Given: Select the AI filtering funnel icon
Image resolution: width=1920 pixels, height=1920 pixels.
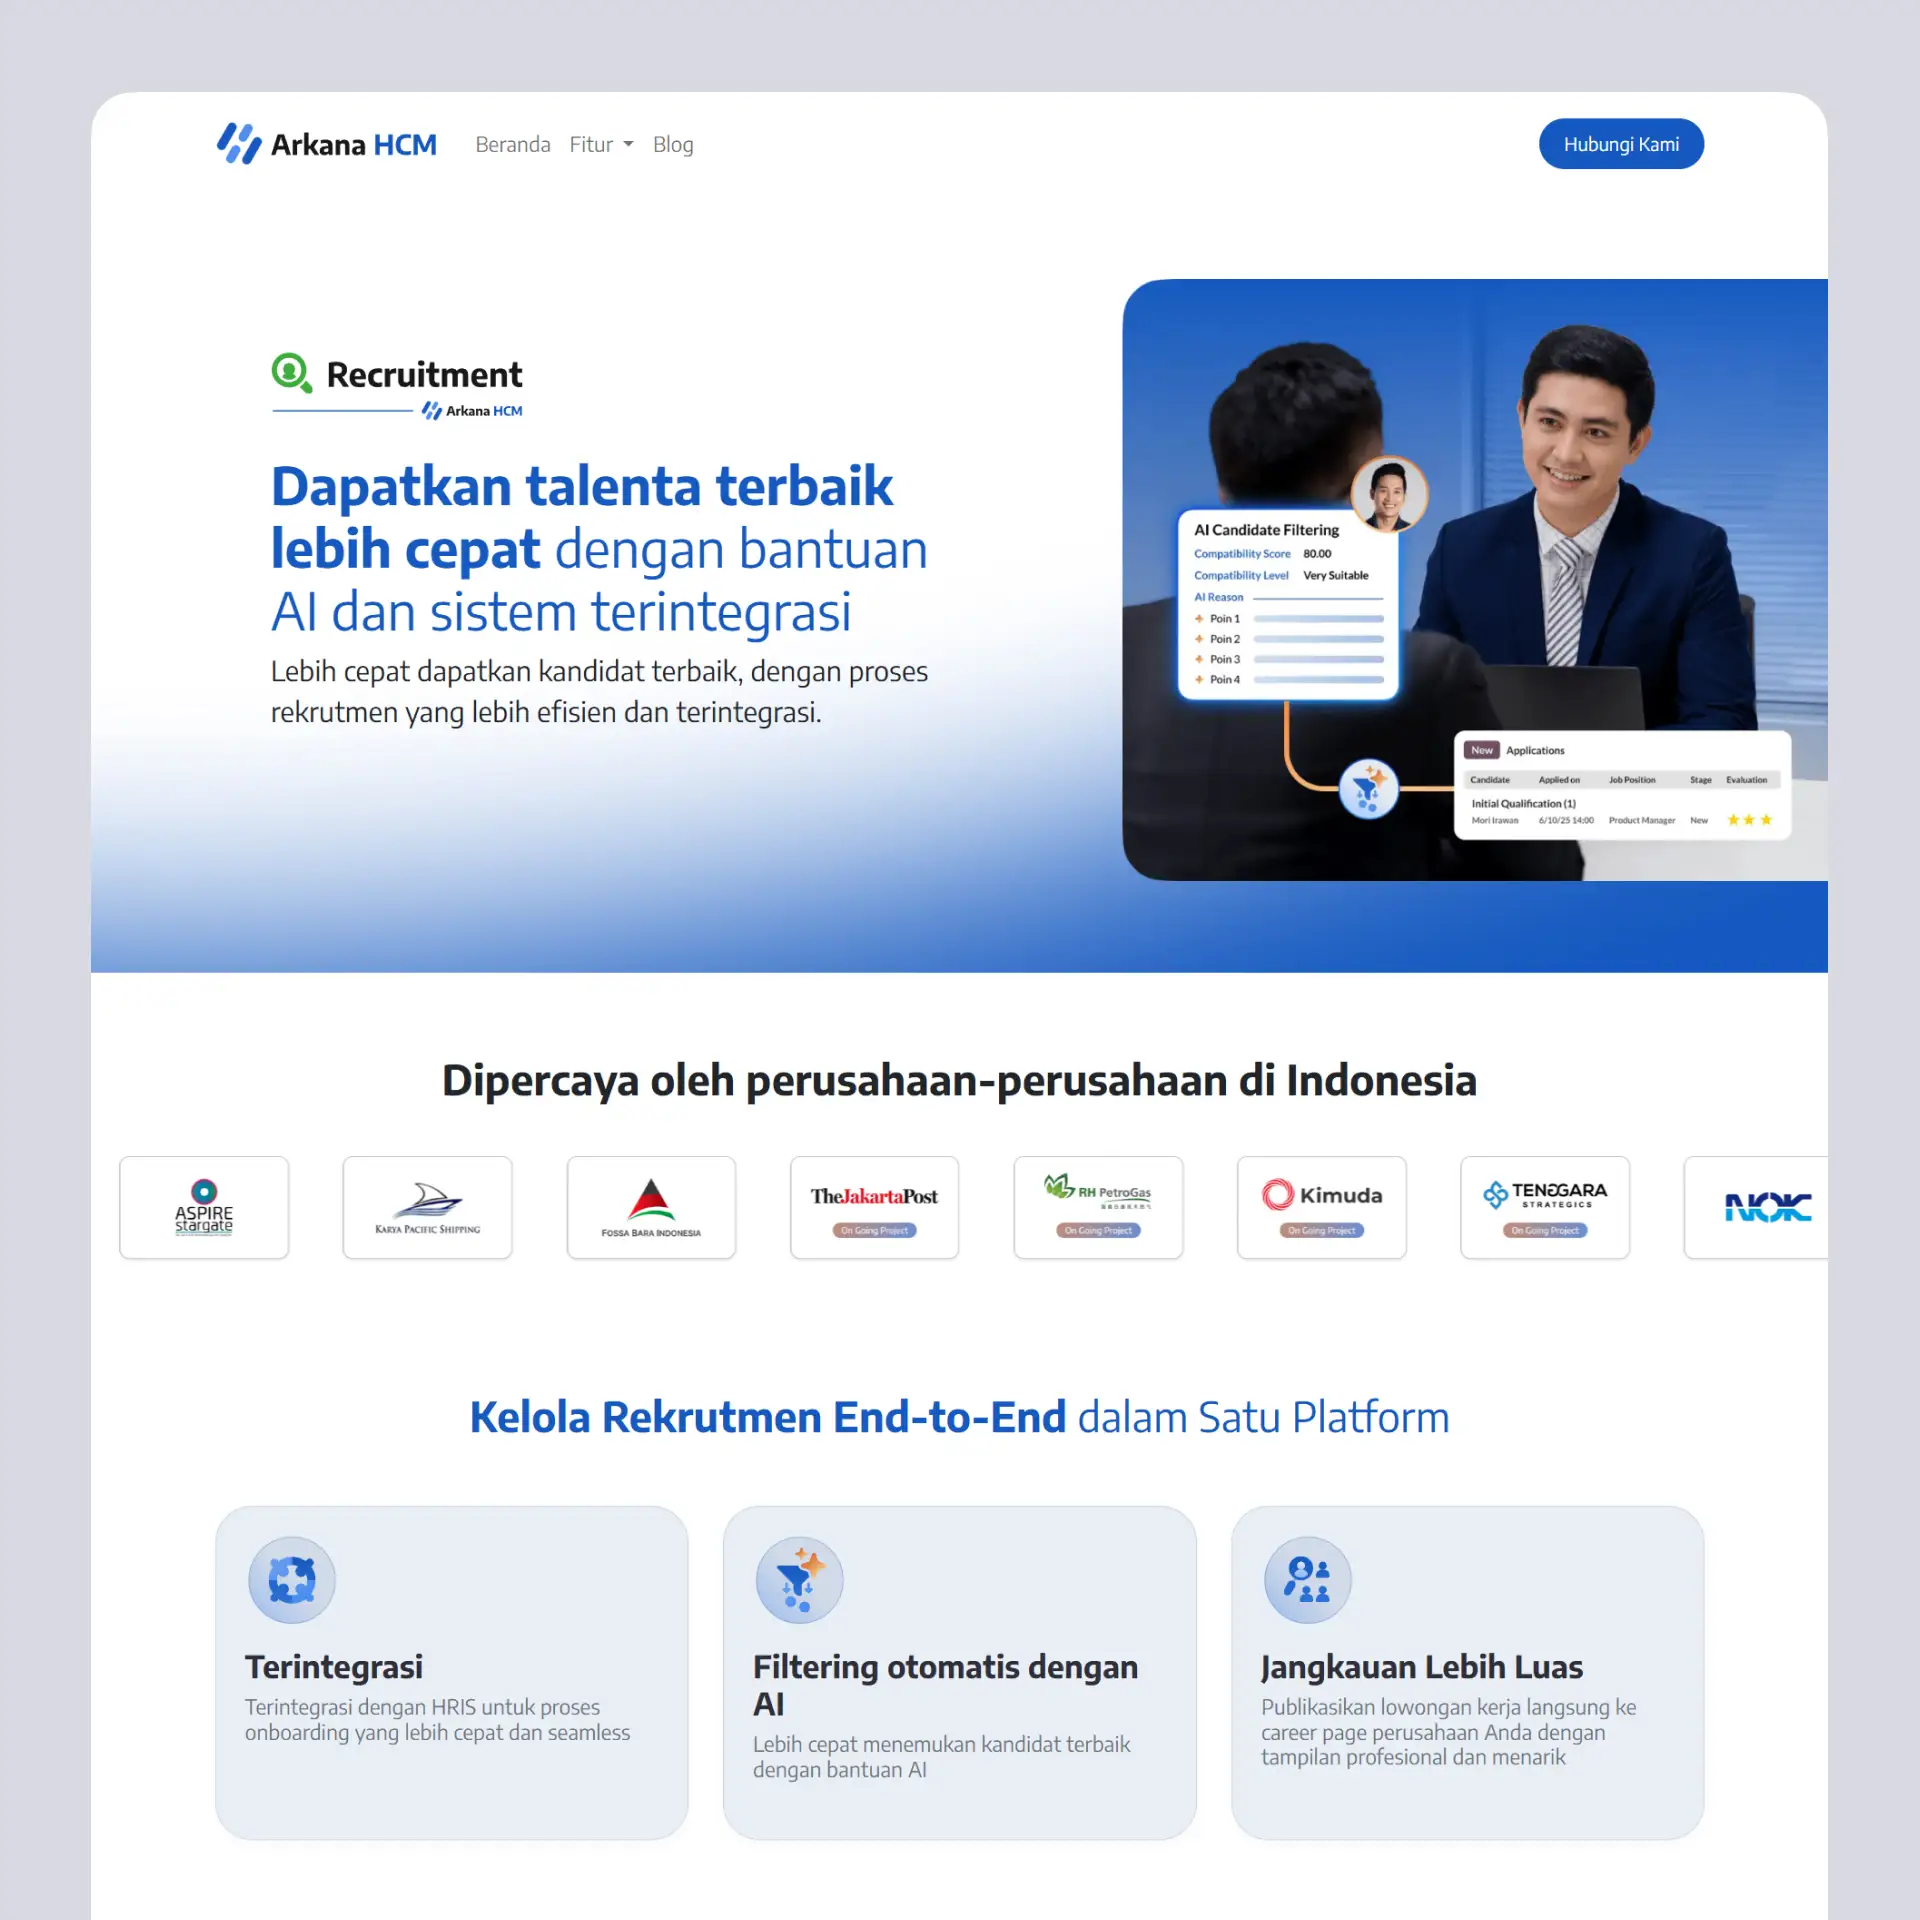Looking at the screenshot, I should [x=798, y=1578].
